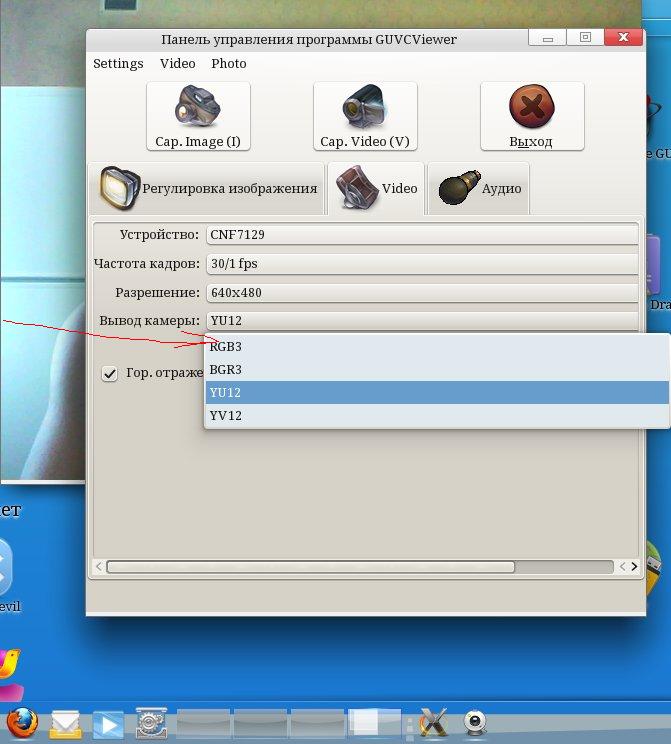The image size is (671, 744).
Task: Minimize the GUVCViewer control panel
Action: pyautogui.click(x=548, y=38)
